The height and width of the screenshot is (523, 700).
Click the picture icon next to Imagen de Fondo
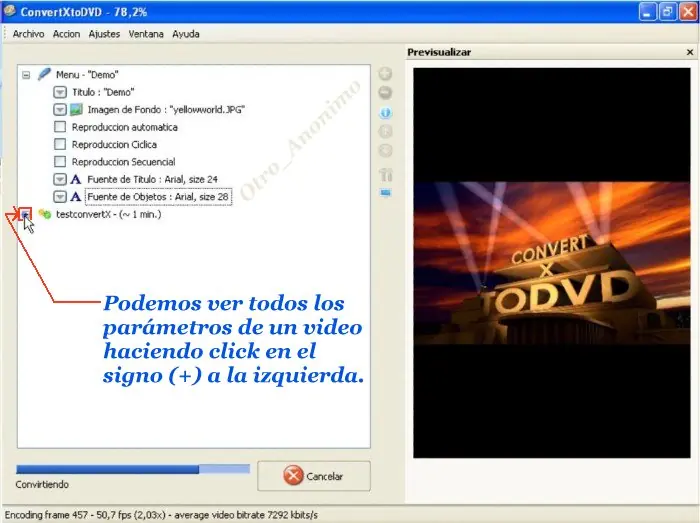click(x=76, y=109)
